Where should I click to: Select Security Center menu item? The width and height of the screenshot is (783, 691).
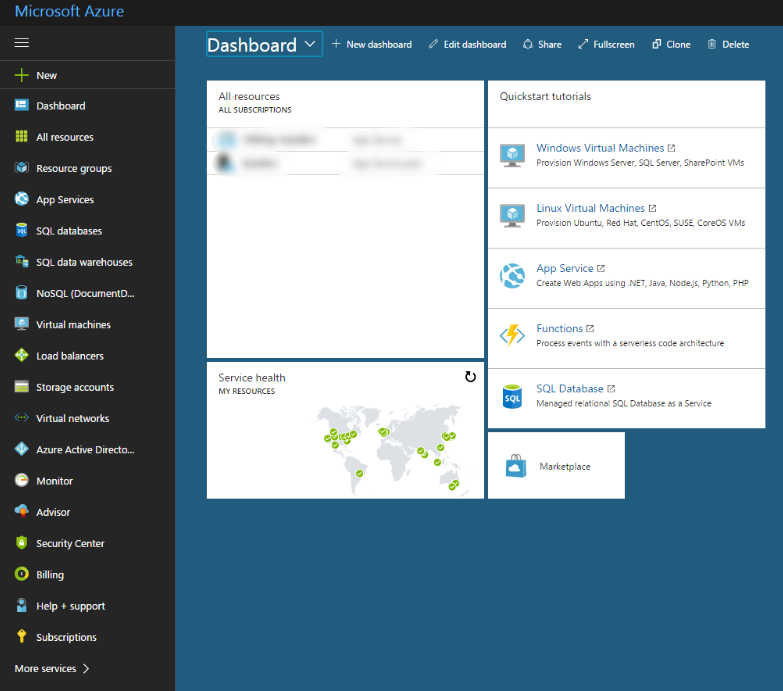[70, 543]
